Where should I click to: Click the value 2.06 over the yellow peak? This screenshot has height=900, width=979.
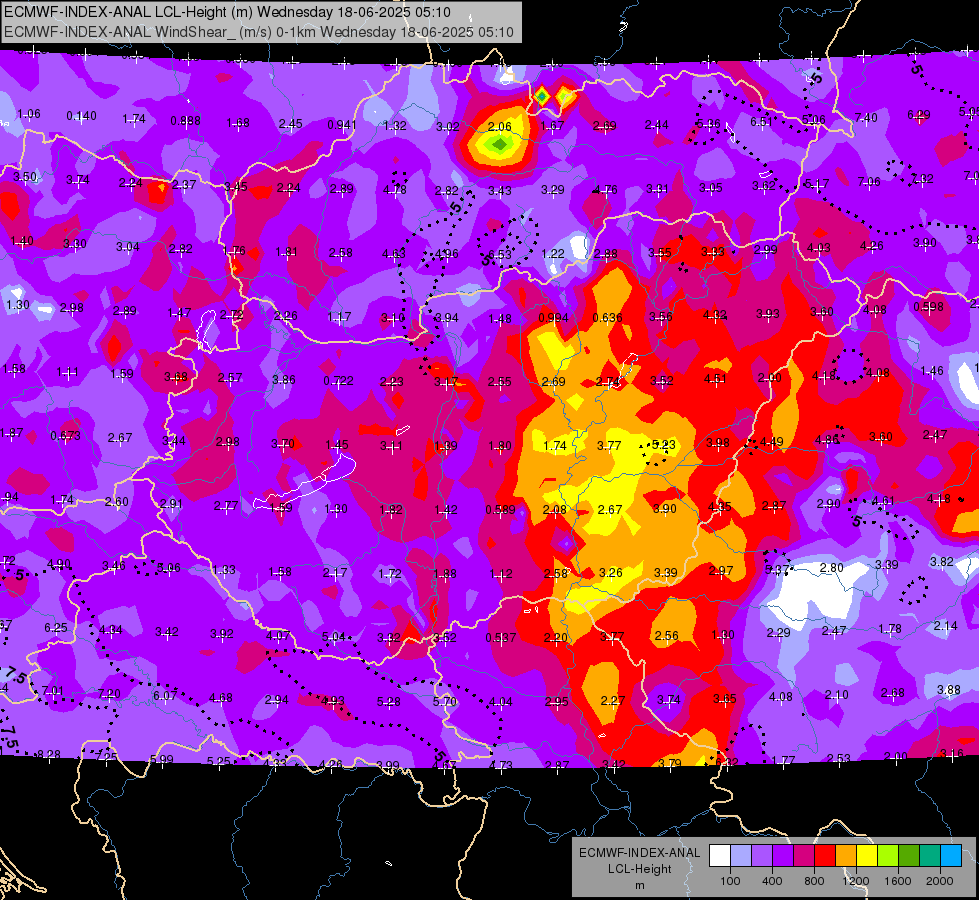[x=499, y=126]
